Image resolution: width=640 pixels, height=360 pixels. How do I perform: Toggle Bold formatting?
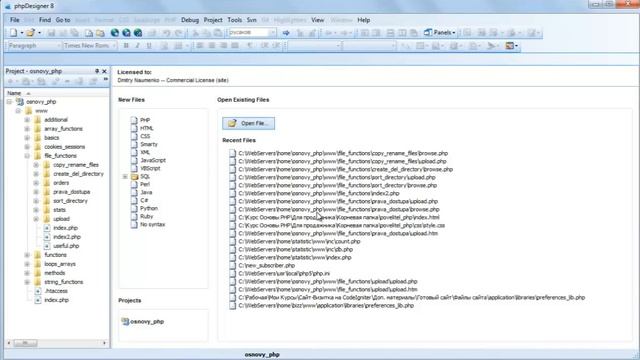point(126,46)
